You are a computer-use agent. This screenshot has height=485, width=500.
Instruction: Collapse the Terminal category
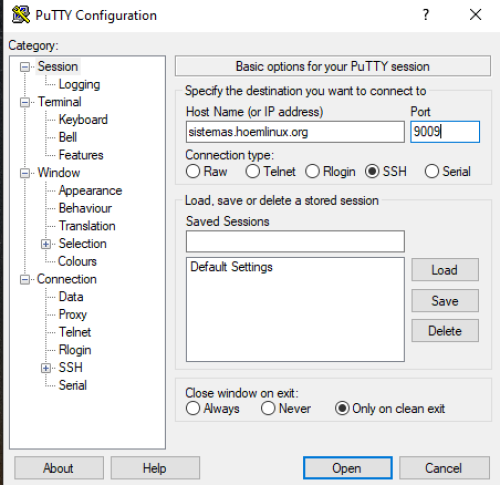click(25, 102)
